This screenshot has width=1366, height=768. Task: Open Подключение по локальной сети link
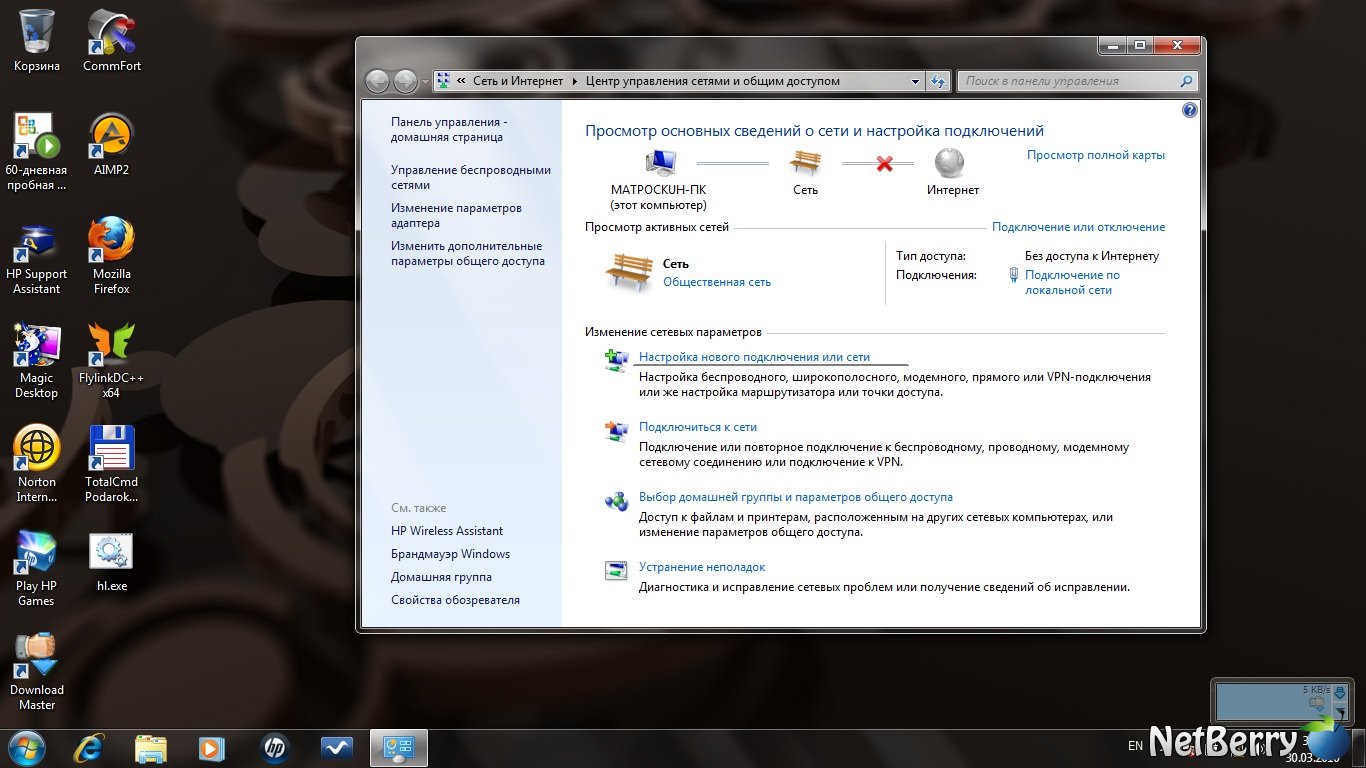click(x=1072, y=282)
